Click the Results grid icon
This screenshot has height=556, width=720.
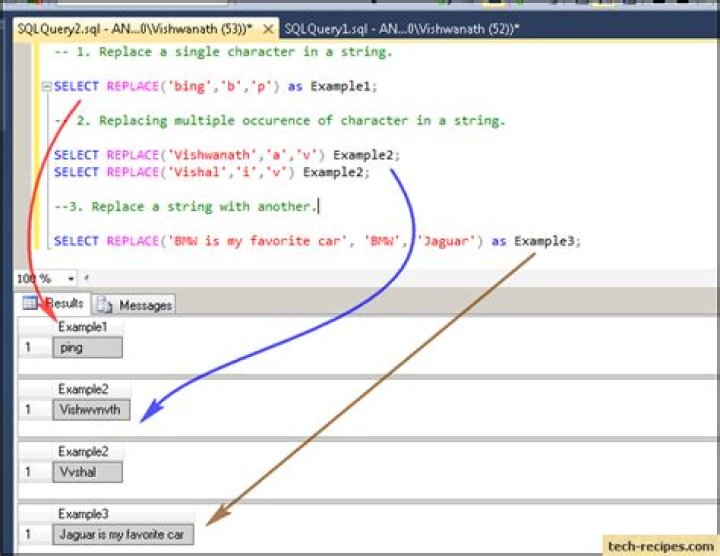30,303
